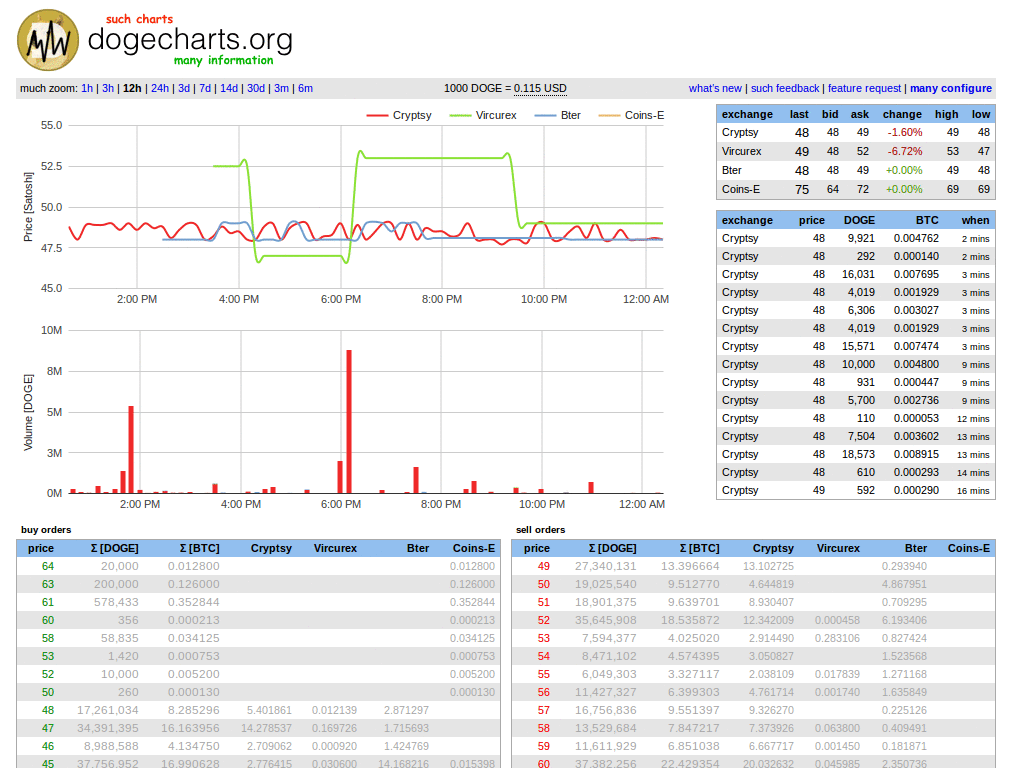Click the 5M volume bar before 2 PM

point(131,449)
